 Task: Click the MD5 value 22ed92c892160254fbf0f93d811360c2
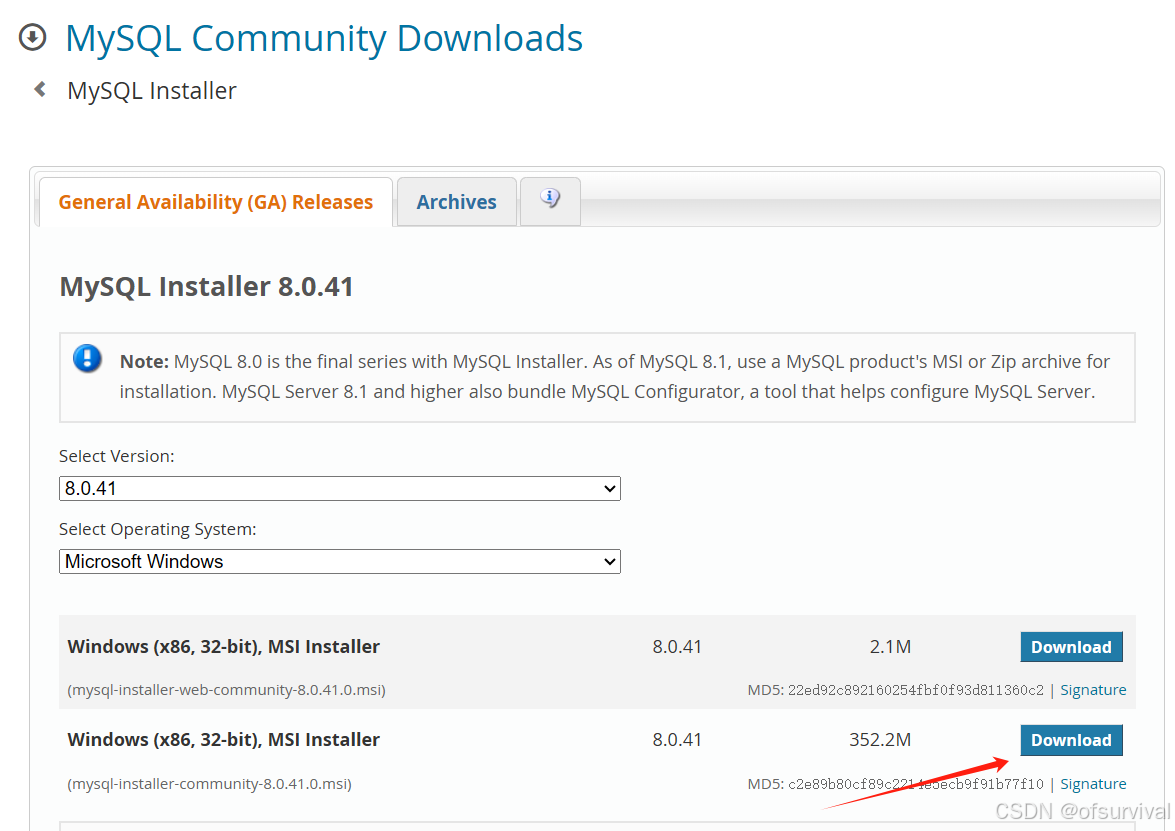[x=915, y=690]
